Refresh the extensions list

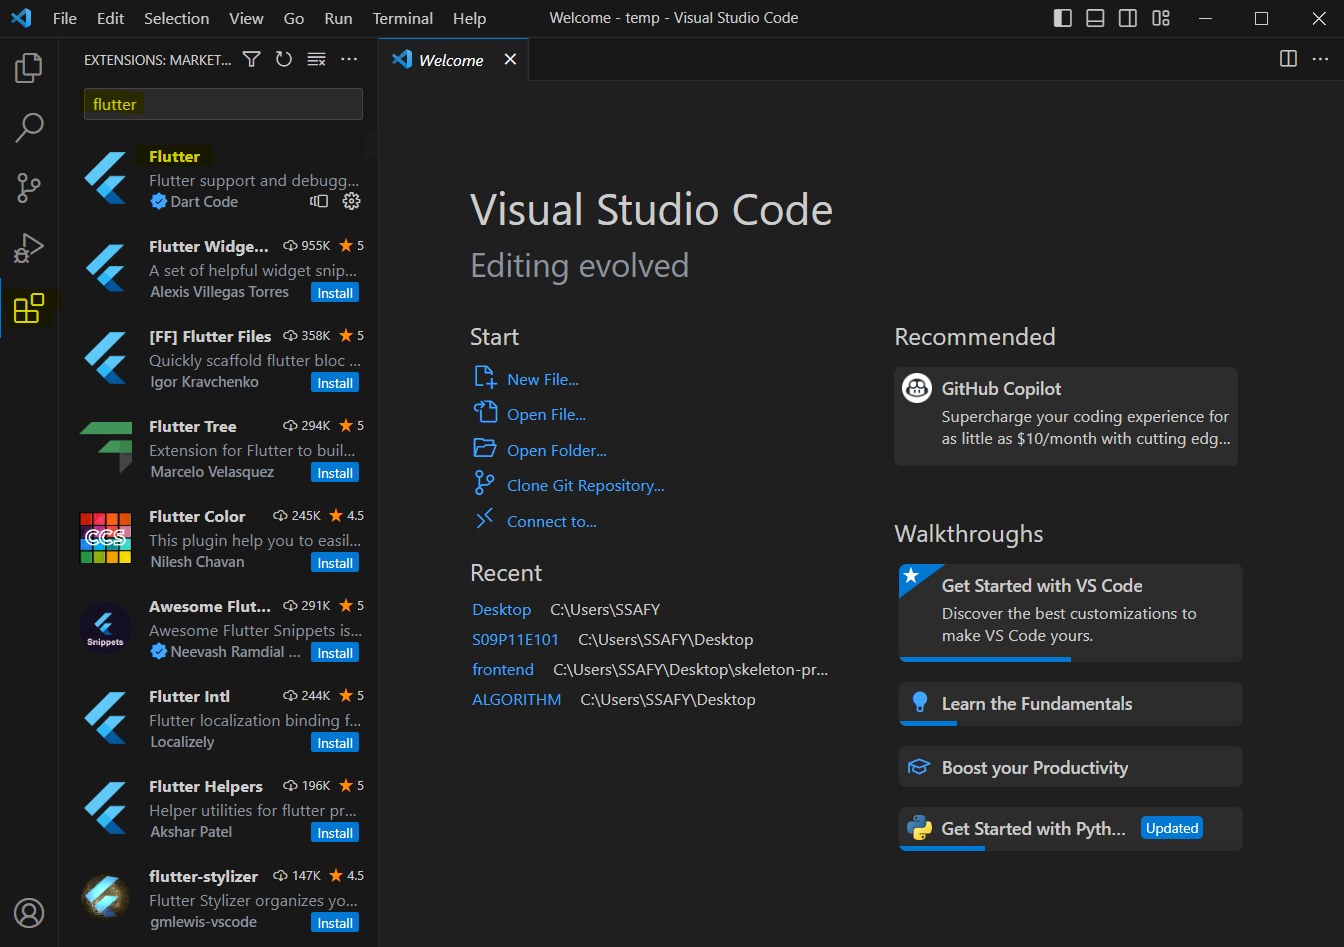coord(284,60)
